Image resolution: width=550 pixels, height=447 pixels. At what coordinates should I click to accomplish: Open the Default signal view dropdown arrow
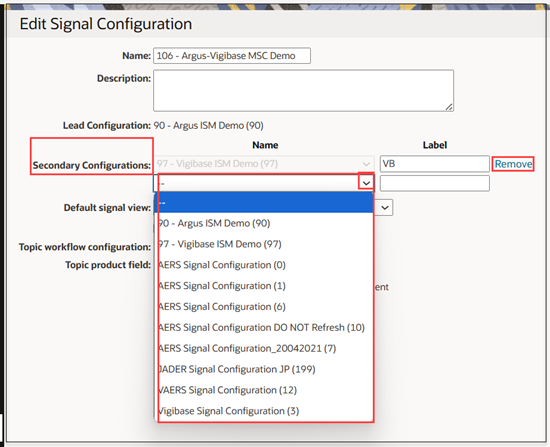click(x=385, y=208)
